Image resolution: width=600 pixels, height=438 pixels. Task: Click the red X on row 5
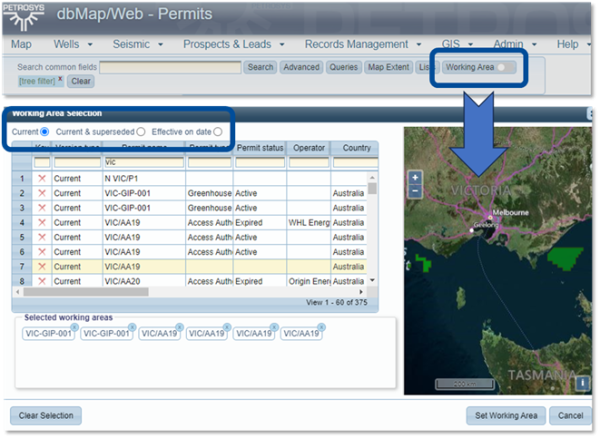click(42, 237)
